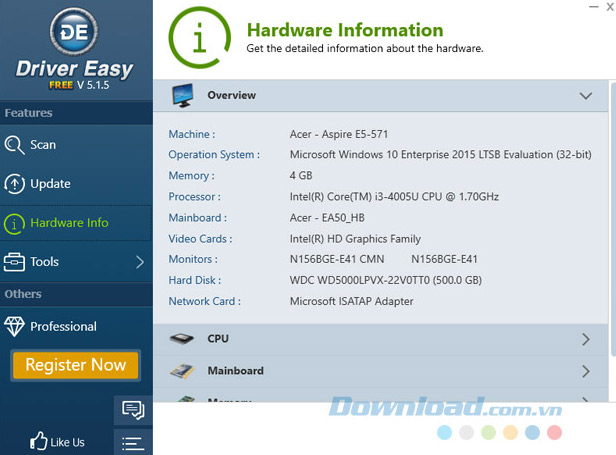
Task: Open feedback chat bubble icon
Action: [x=133, y=410]
